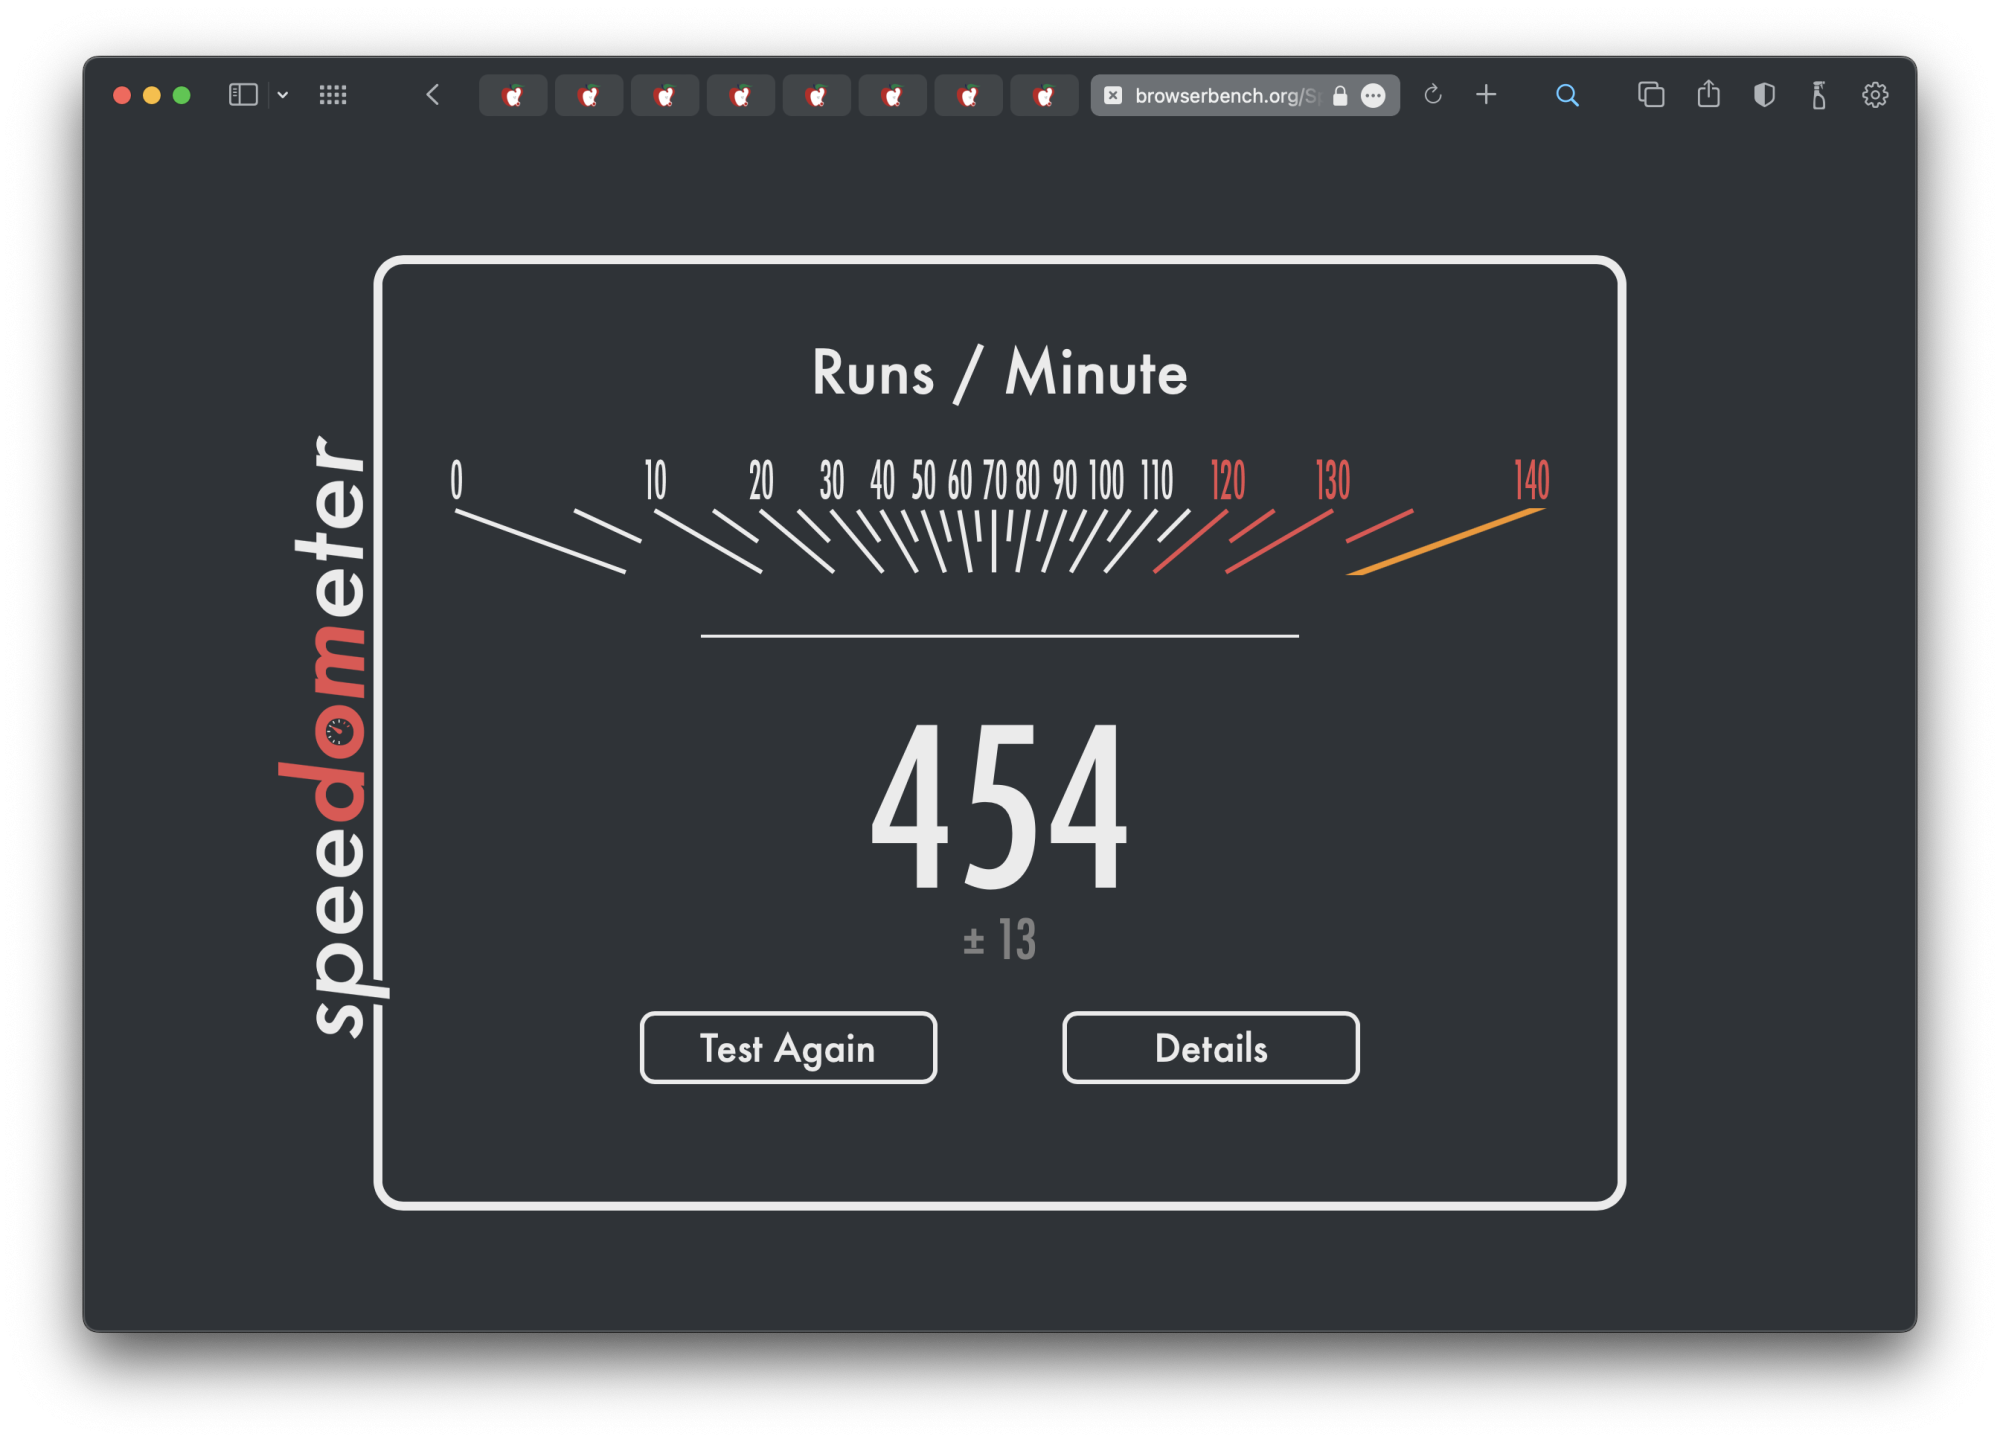Image resolution: width=2000 pixels, height=1442 pixels.
Task: Click the 454 score value
Action: click(x=1000, y=806)
